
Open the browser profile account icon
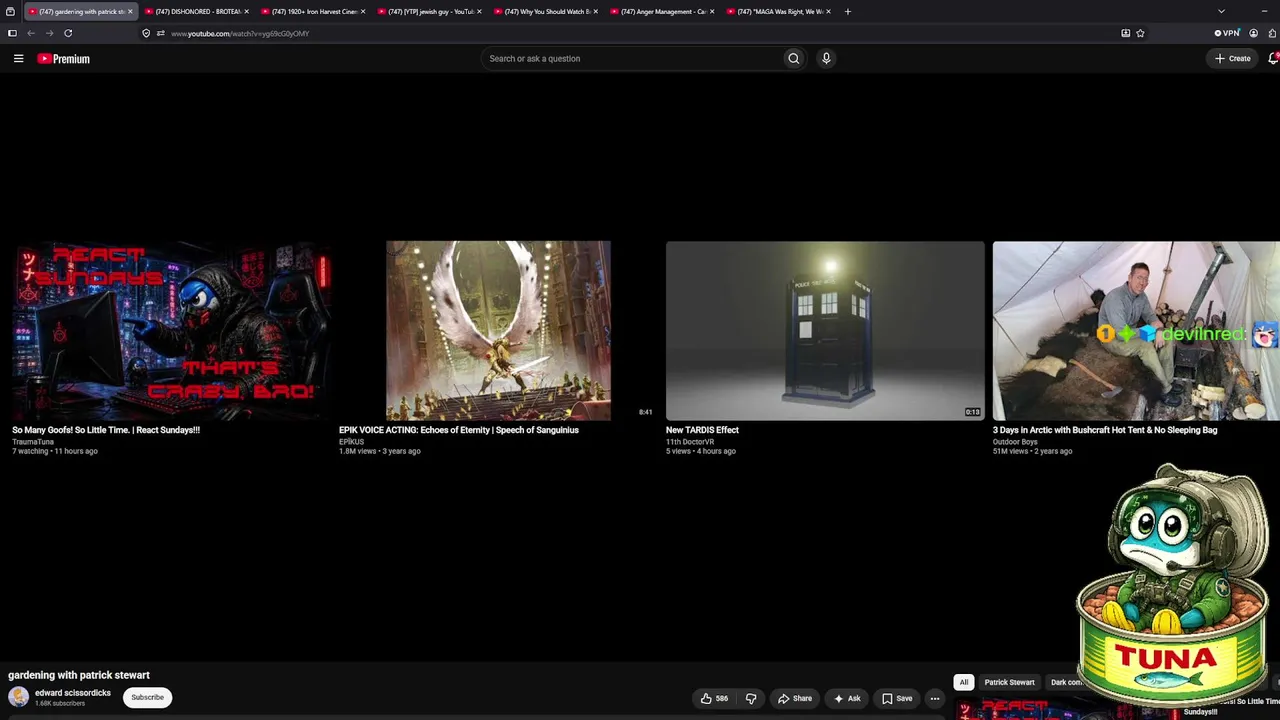1253,33
